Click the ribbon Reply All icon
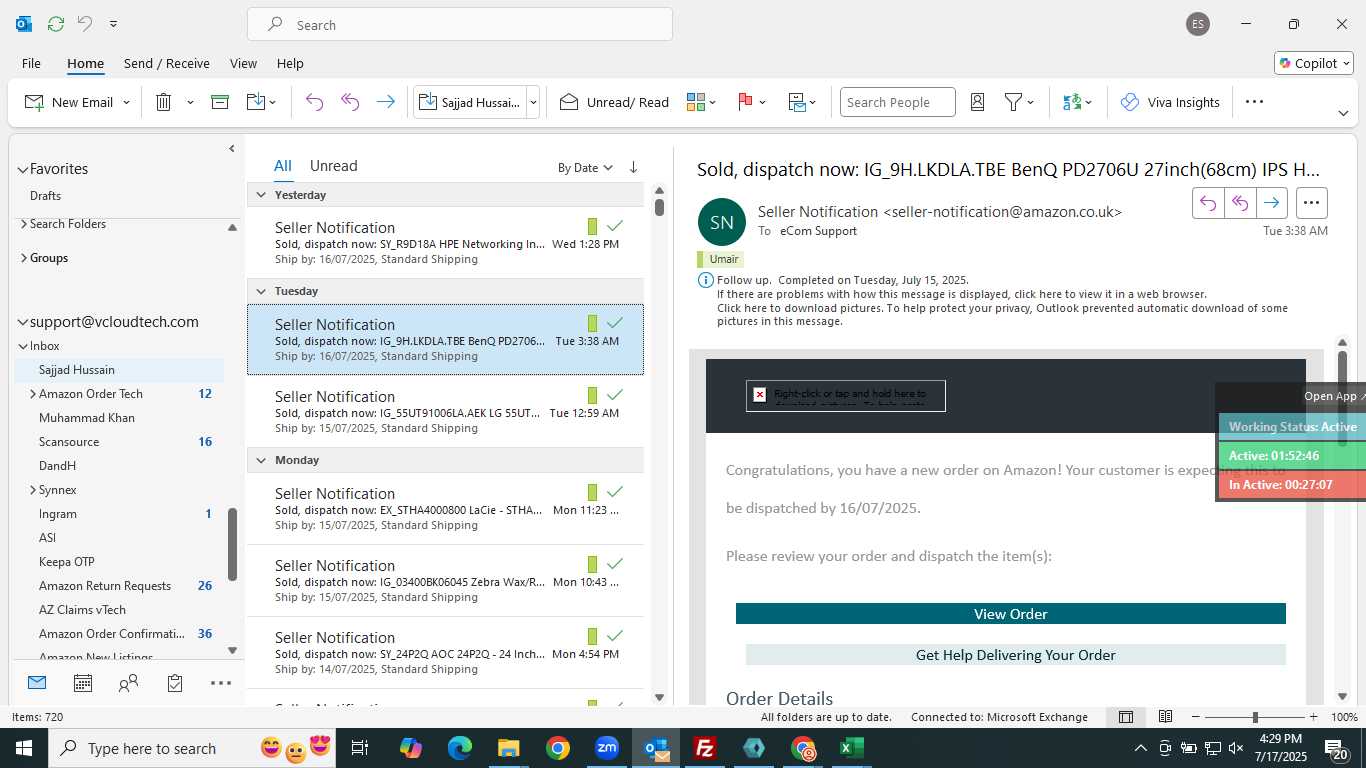Screen dimensions: 1366x768 (350, 102)
